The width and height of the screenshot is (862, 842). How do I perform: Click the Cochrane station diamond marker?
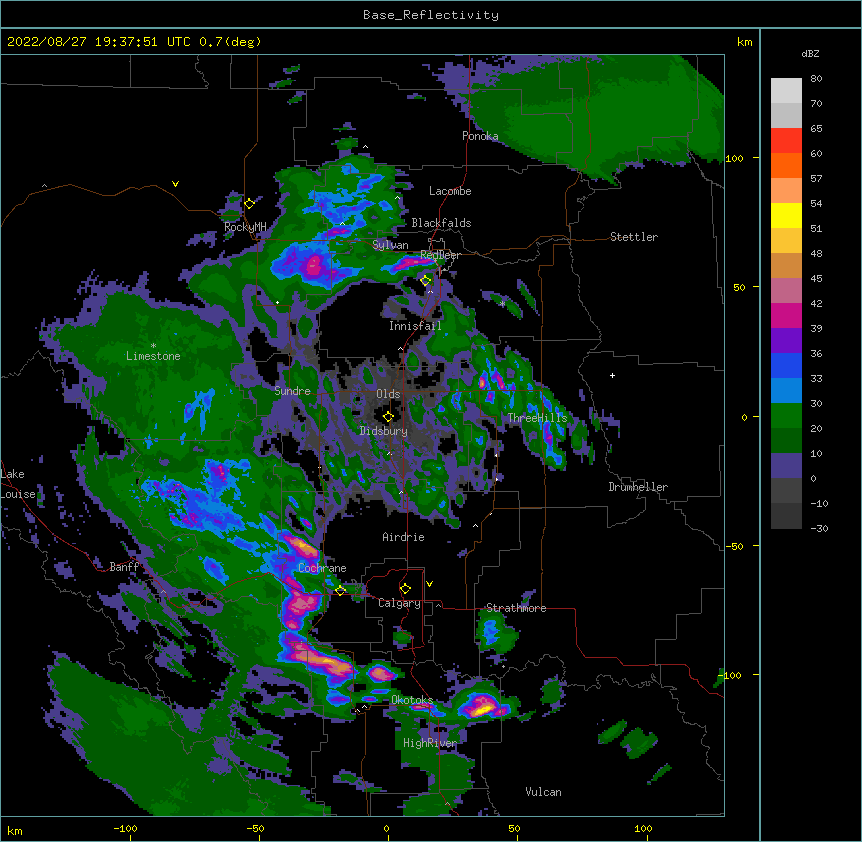tap(340, 591)
